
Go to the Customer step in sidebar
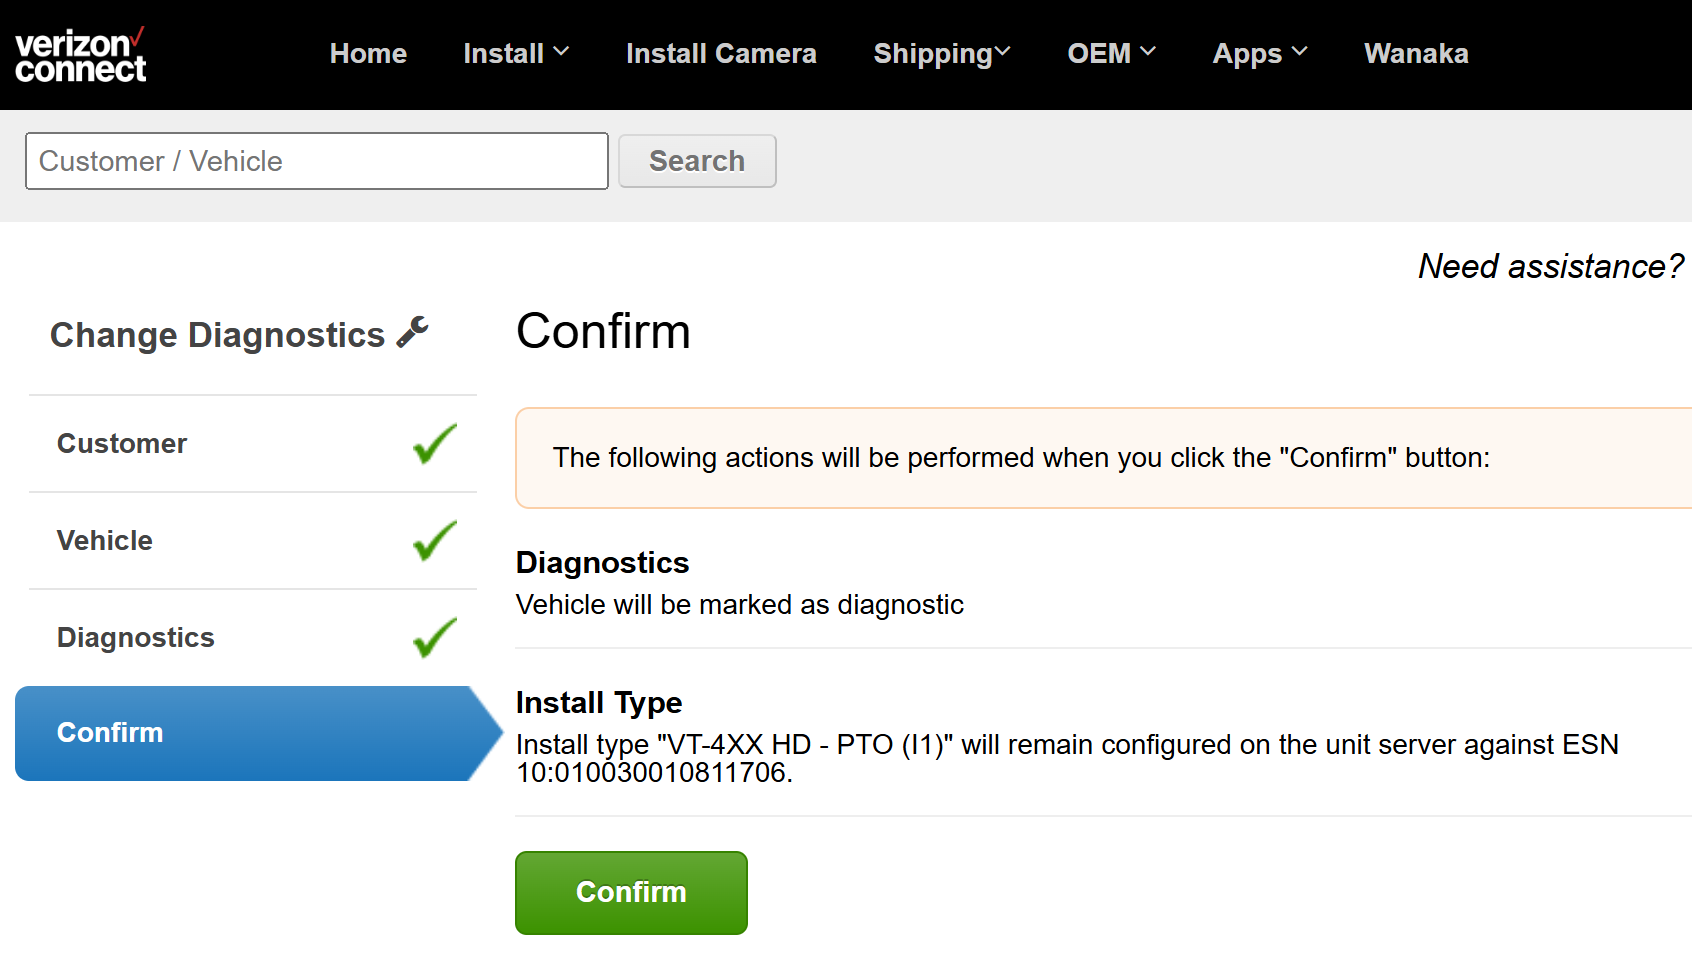[253, 444]
